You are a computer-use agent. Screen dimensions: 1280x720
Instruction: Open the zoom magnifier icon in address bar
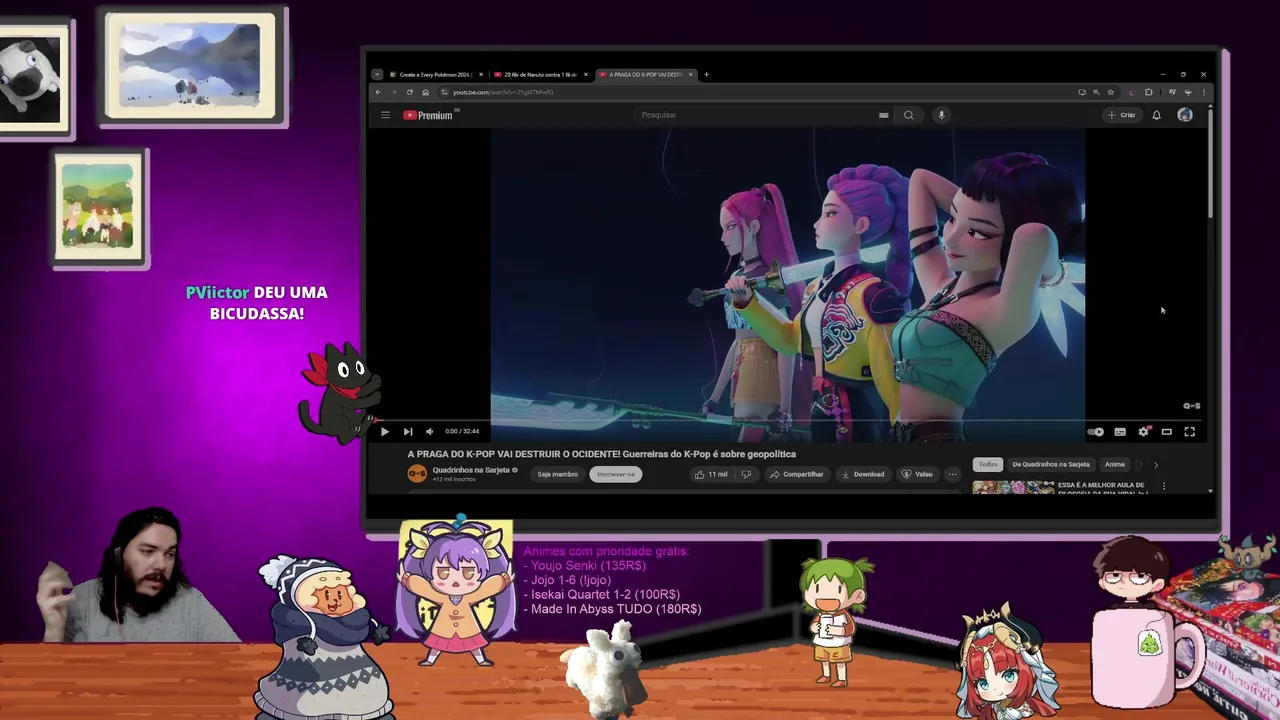coord(1096,92)
